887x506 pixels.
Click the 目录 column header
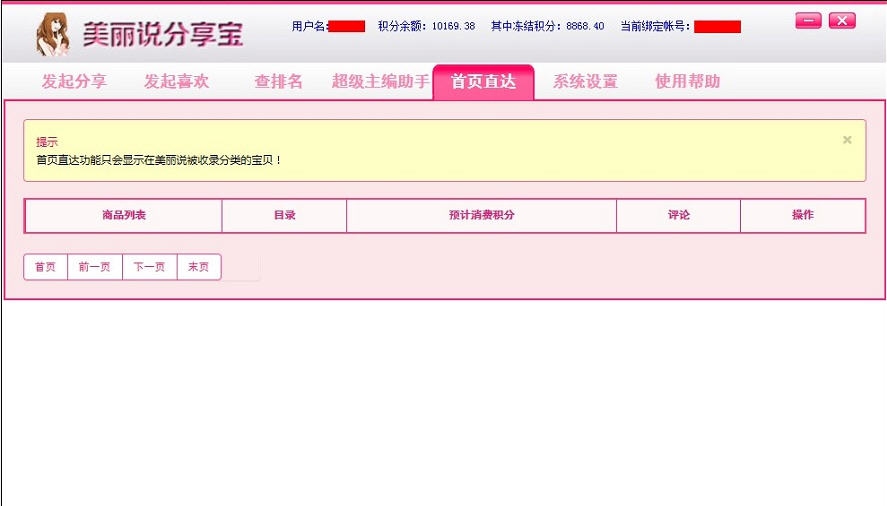pos(285,215)
